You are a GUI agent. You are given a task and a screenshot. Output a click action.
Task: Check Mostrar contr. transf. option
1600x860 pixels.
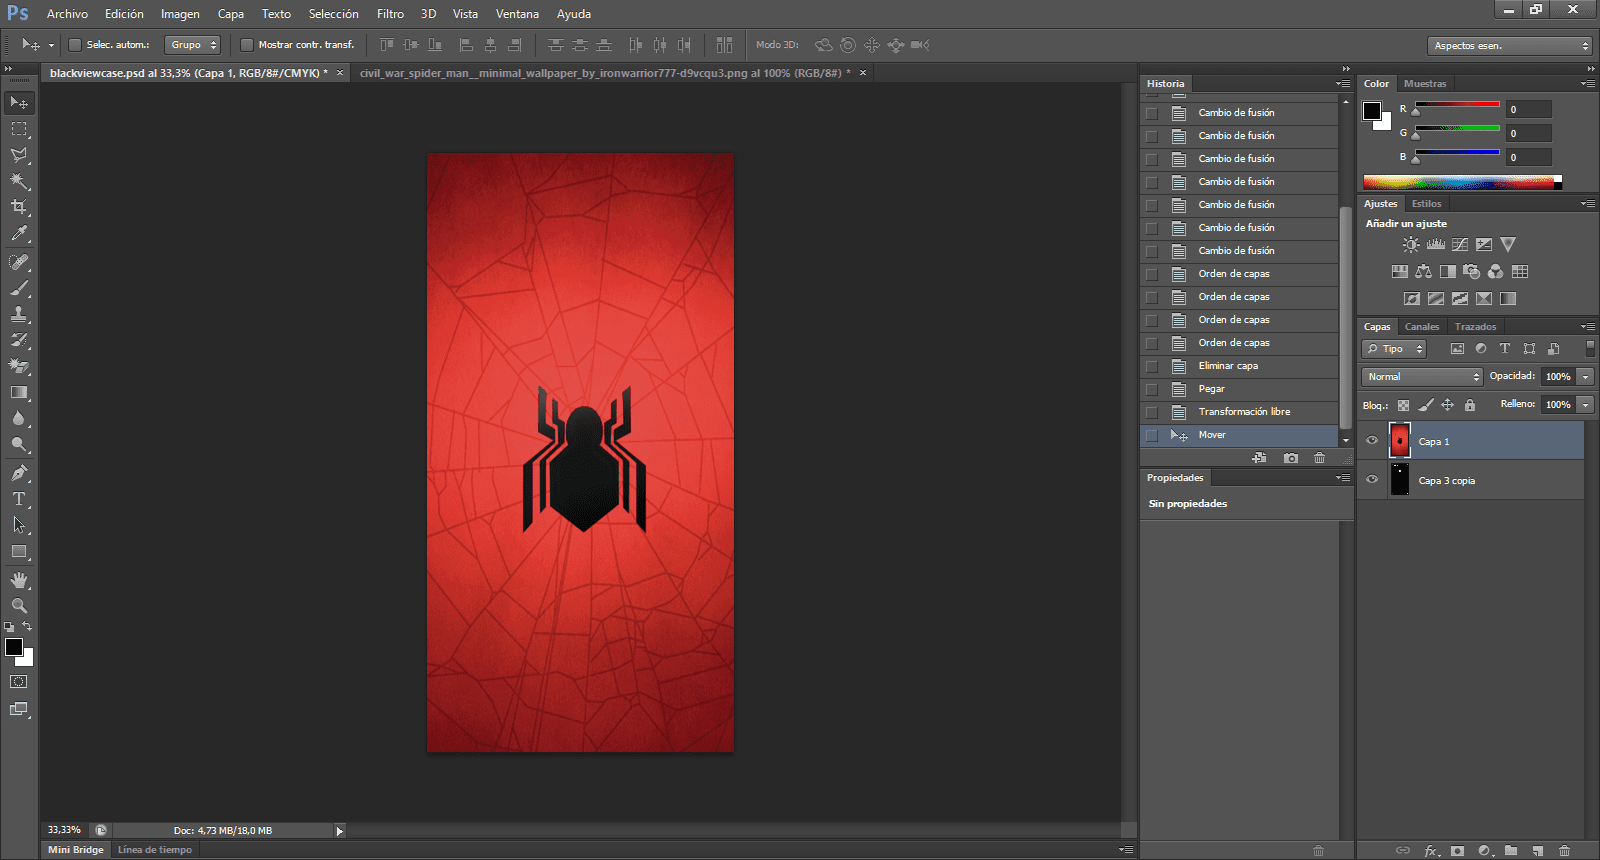coord(246,45)
